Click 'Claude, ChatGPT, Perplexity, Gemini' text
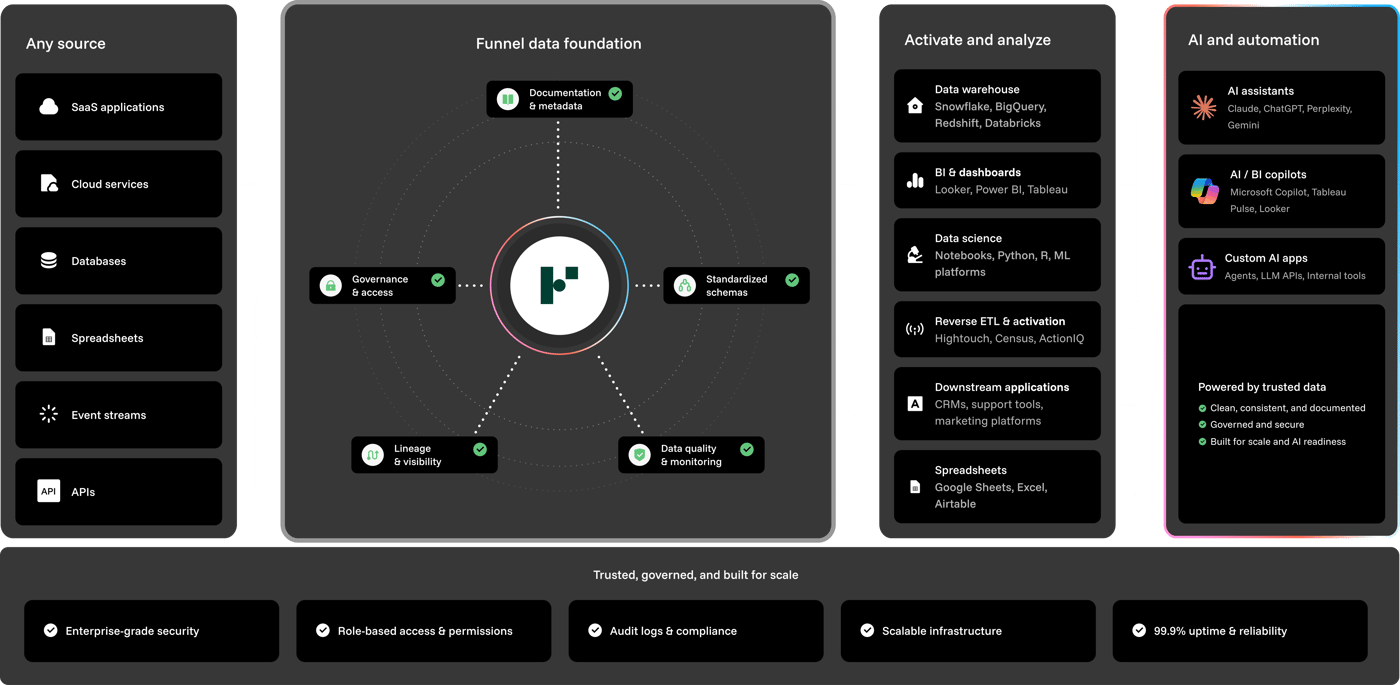 (x=1290, y=117)
